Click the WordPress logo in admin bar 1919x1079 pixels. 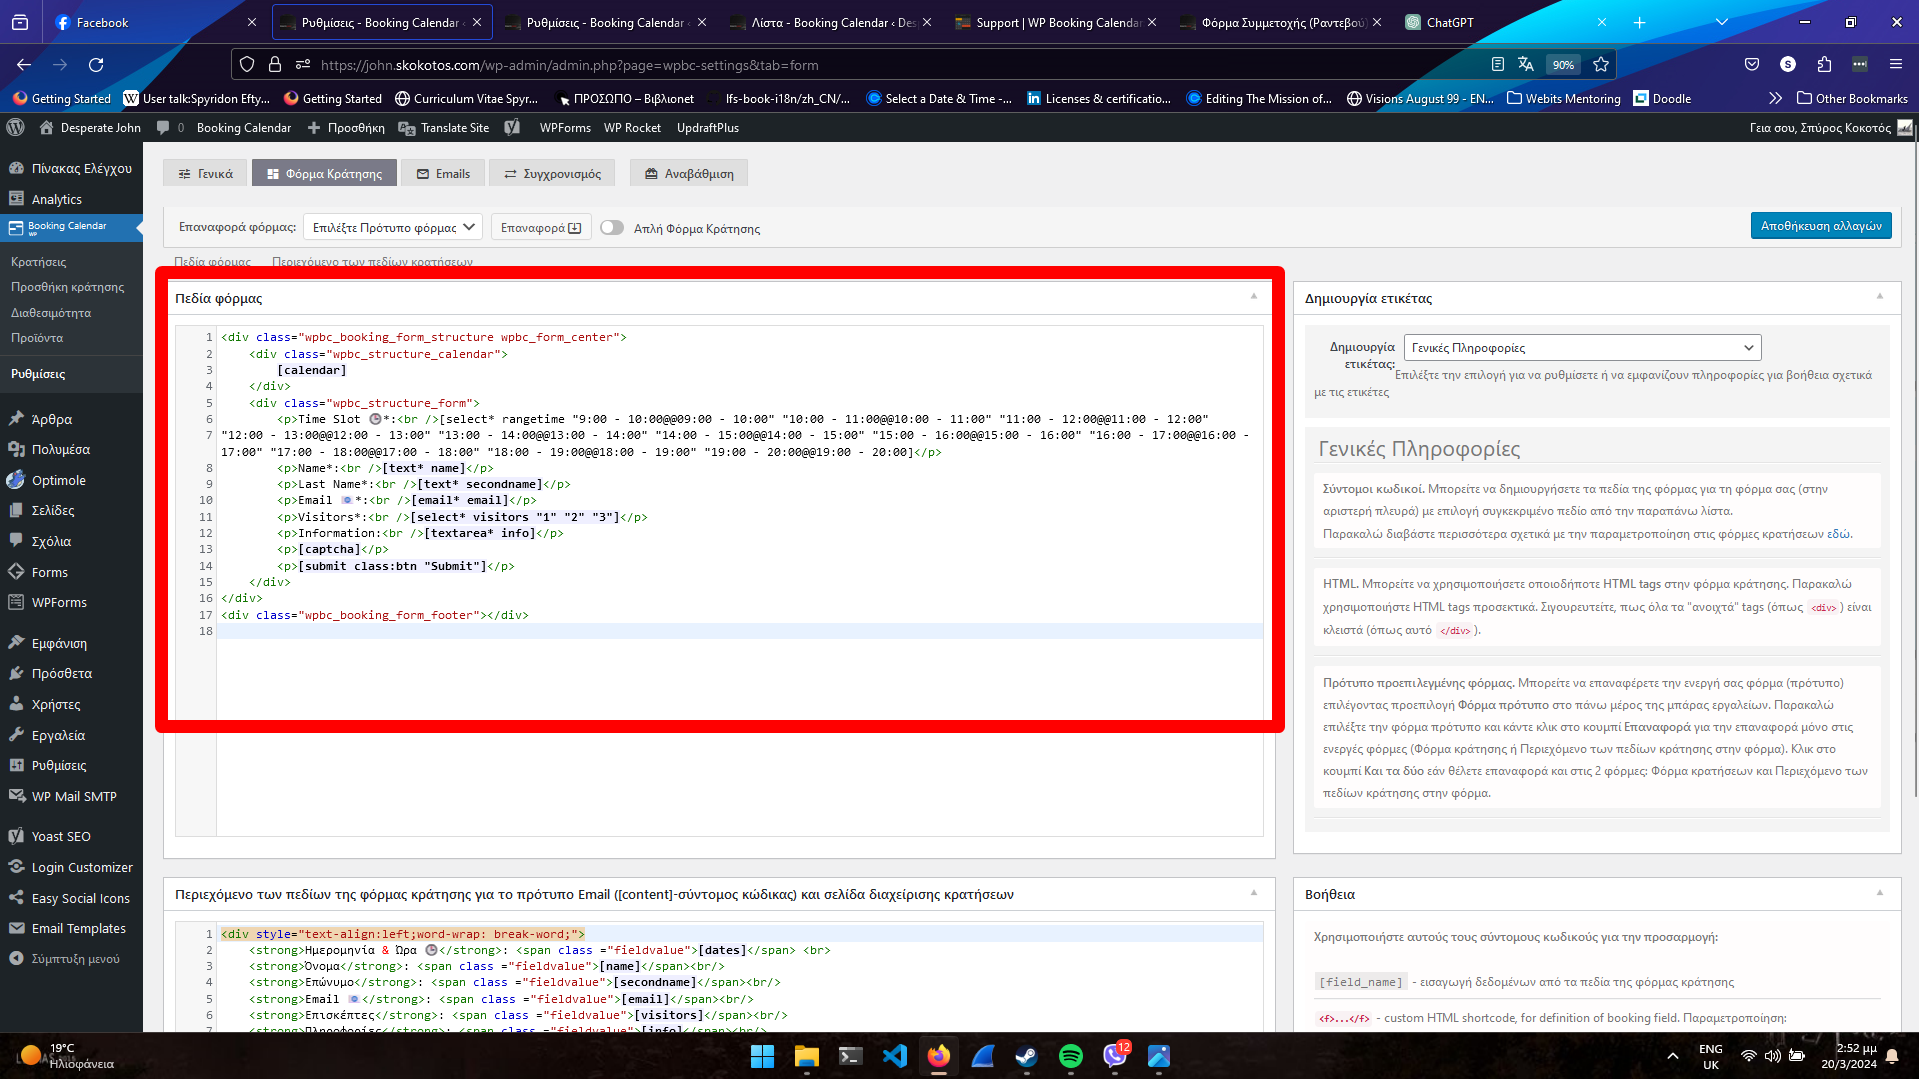click(16, 127)
